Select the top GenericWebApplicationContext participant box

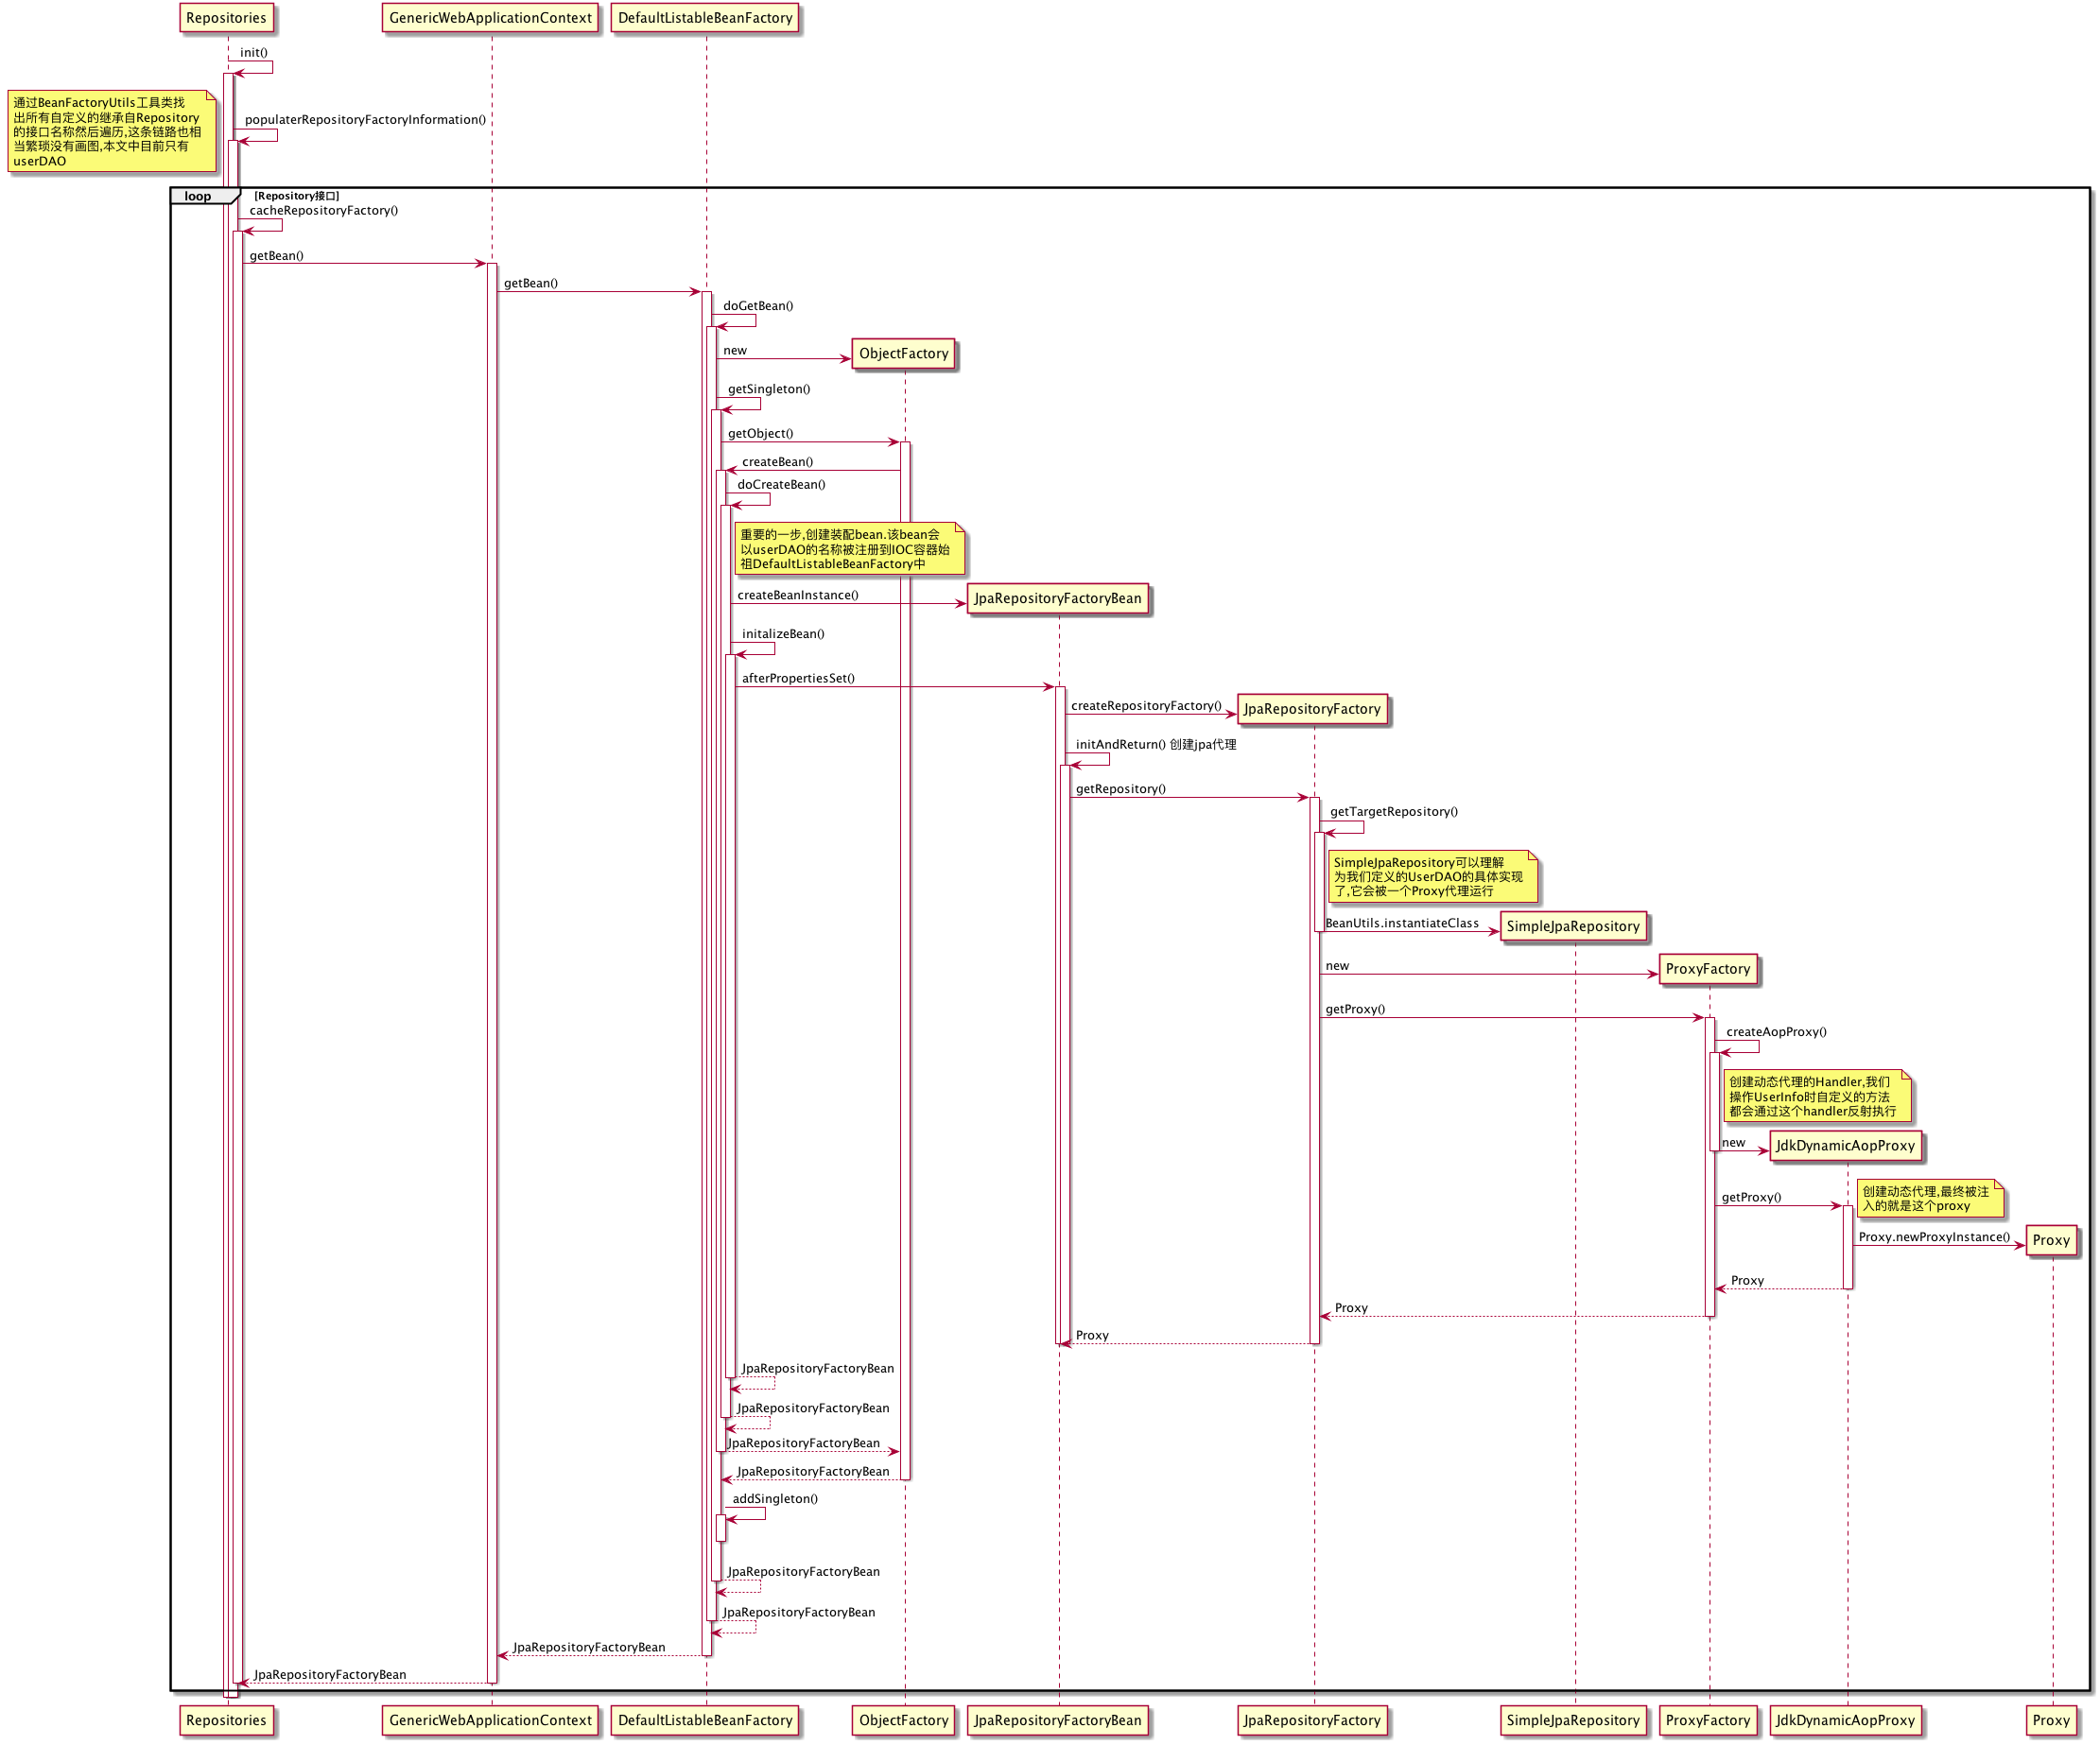[x=490, y=18]
